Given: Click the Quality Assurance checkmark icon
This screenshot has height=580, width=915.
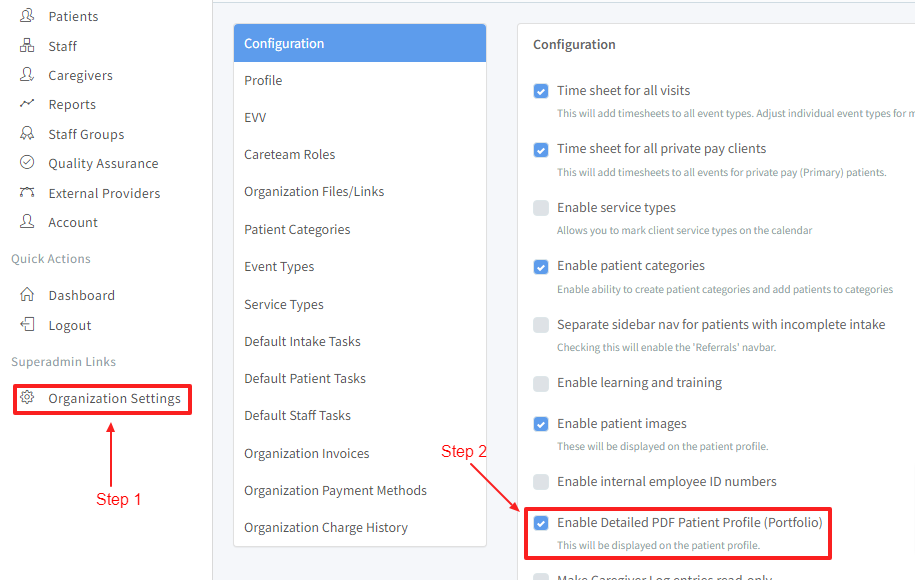Looking at the screenshot, I should [x=27, y=163].
